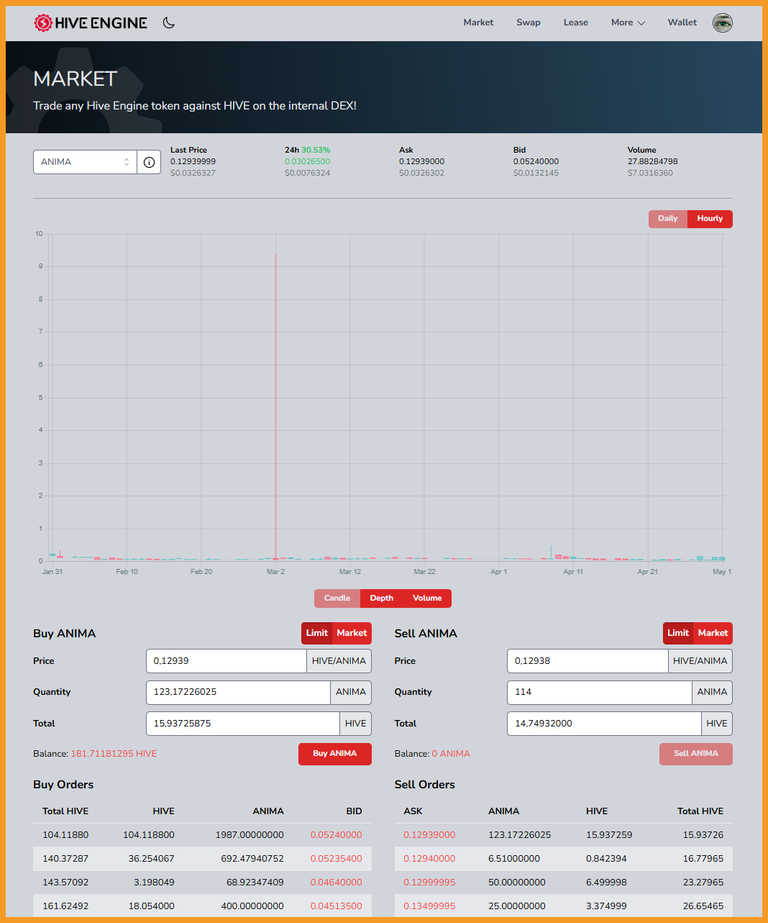The height and width of the screenshot is (923, 768).
Task: Open the Market nav item
Action: point(478,22)
